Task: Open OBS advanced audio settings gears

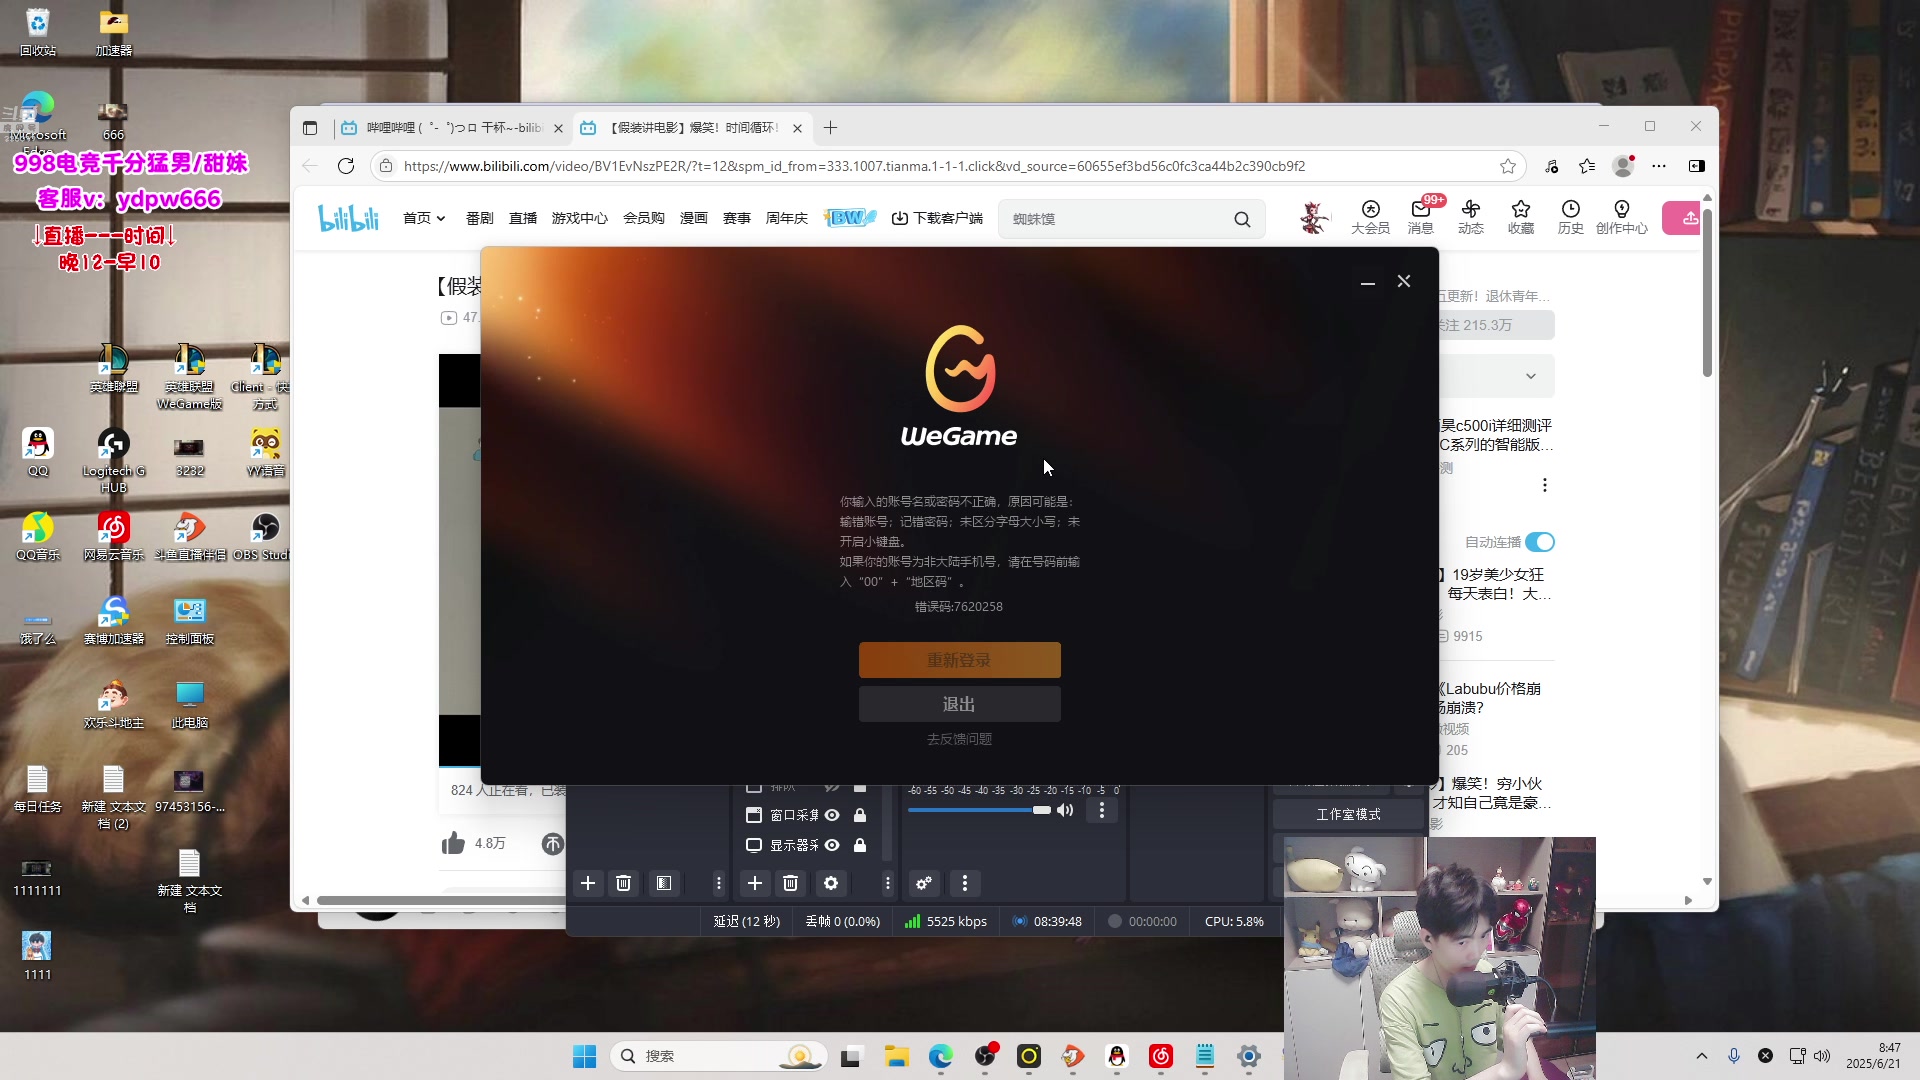Action: [x=924, y=883]
